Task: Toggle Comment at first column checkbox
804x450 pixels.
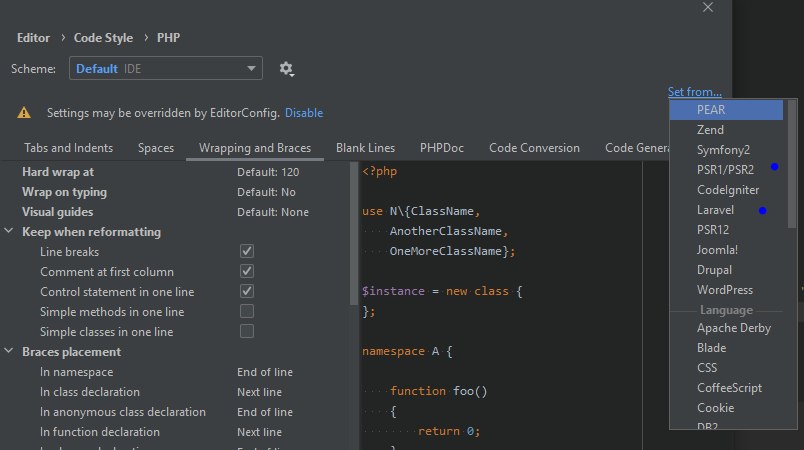Action: [x=247, y=272]
